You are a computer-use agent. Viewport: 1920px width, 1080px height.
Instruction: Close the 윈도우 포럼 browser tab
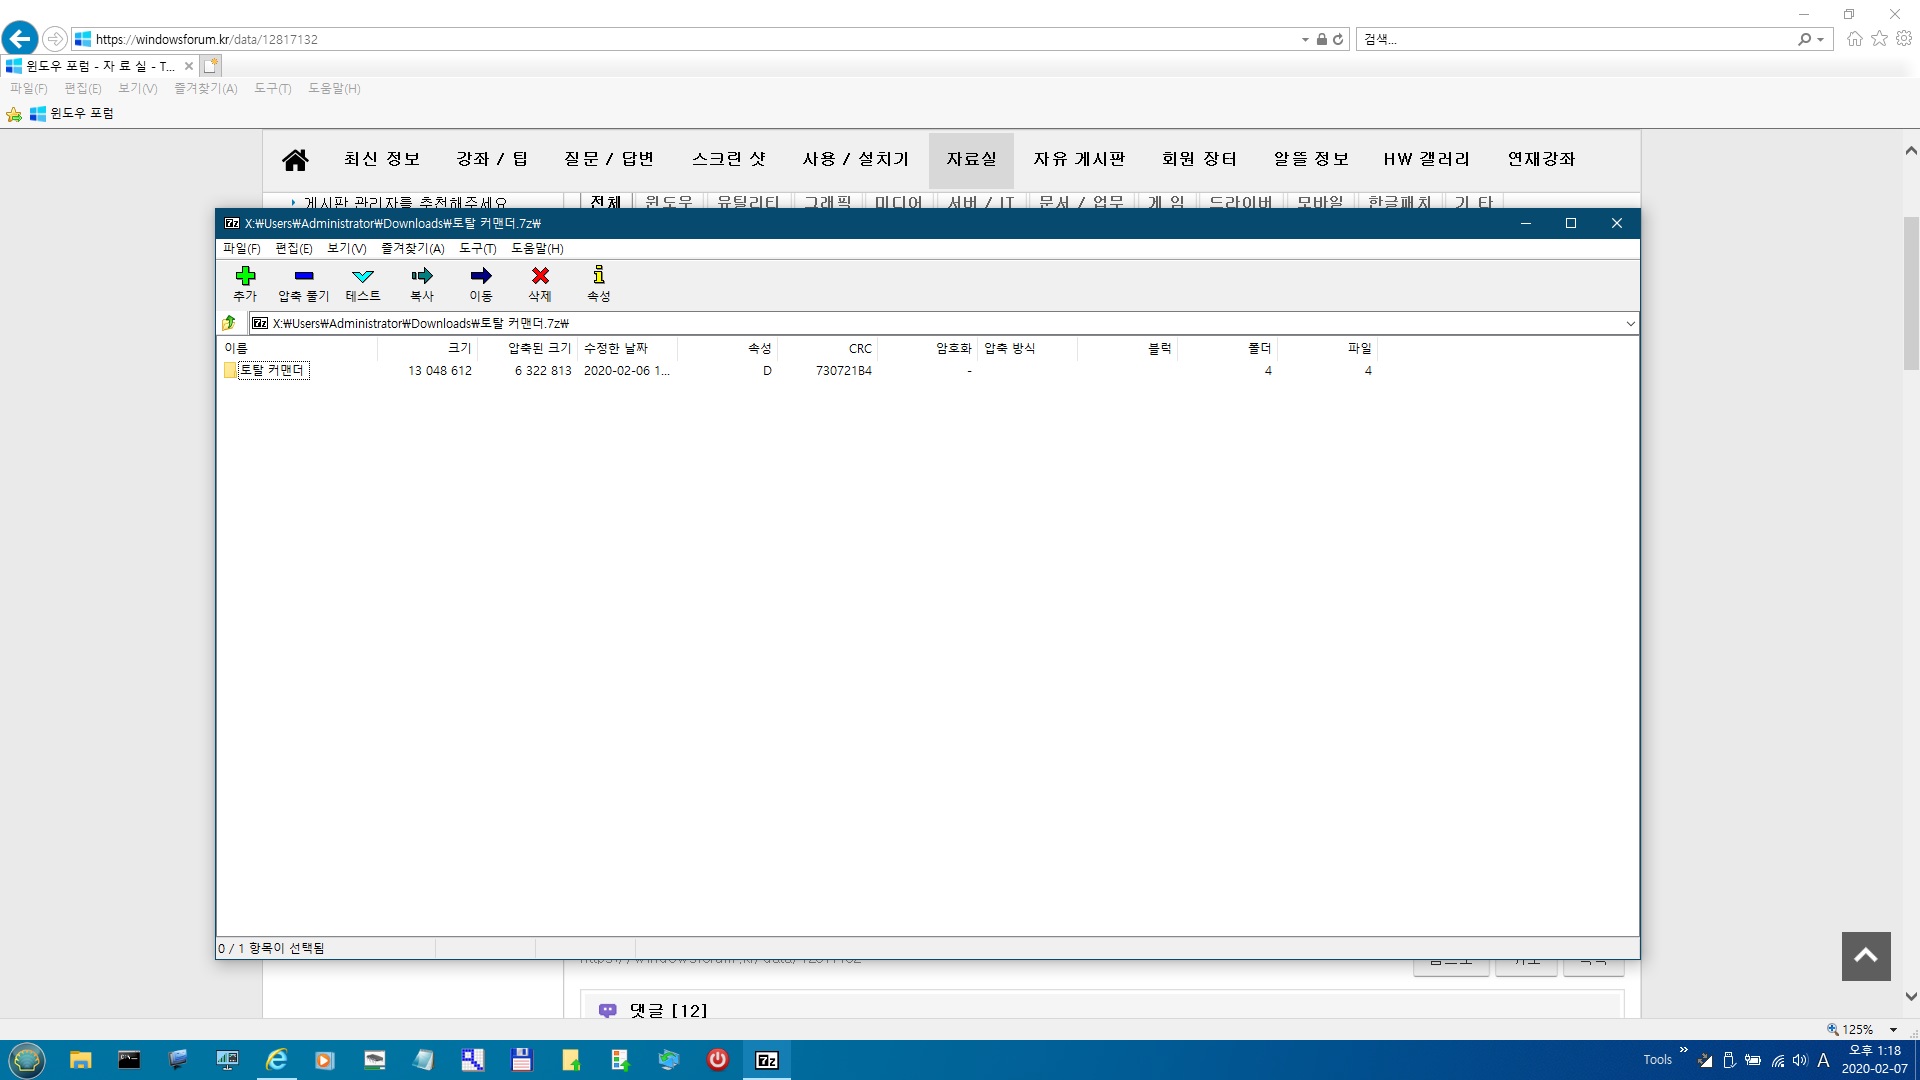pyautogui.click(x=188, y=66)
